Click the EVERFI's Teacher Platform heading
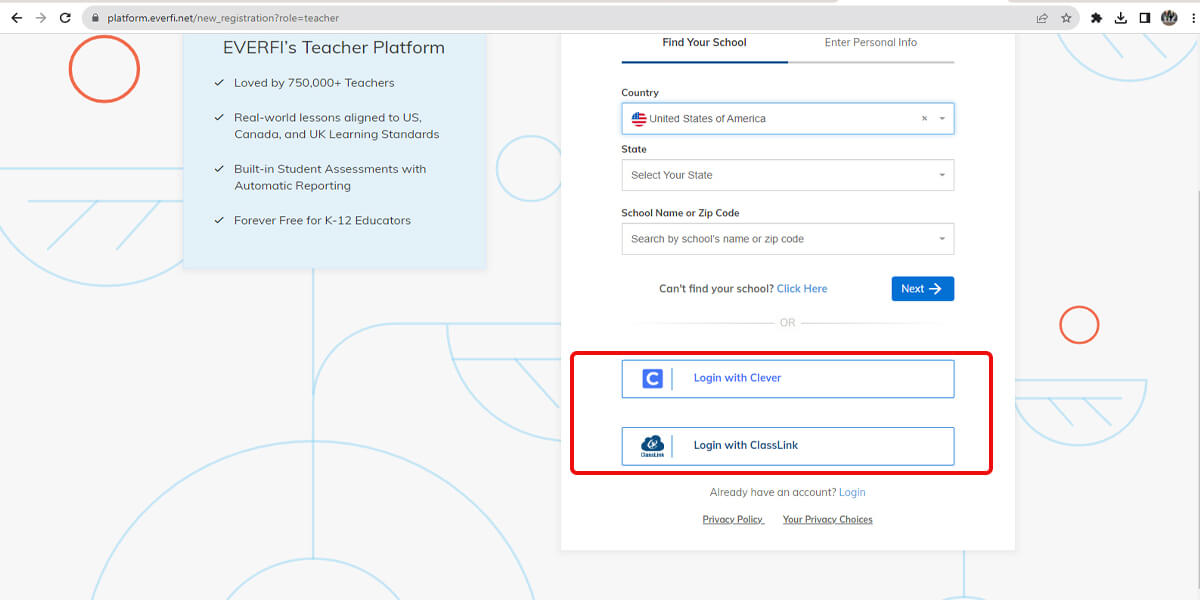Viewport: 1200px width, 600px height. (334, 48)
